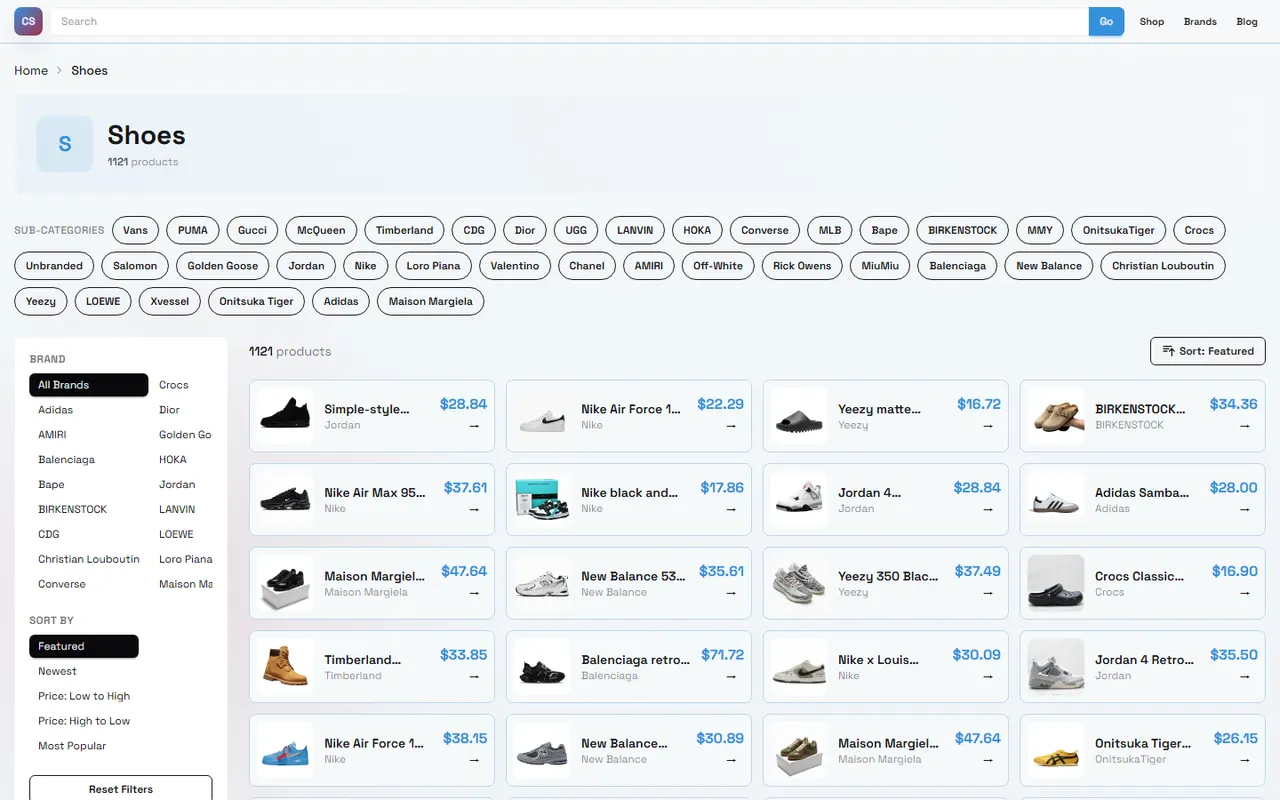This screenshot has width=1280, height=800.
Task: Click arrow icon on Onitsuka Tiger card
Action: (x=1245, y=760)
